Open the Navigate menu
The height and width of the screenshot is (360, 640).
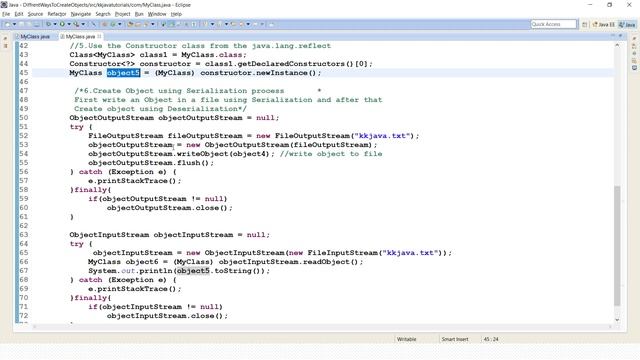tap(81, 14)
